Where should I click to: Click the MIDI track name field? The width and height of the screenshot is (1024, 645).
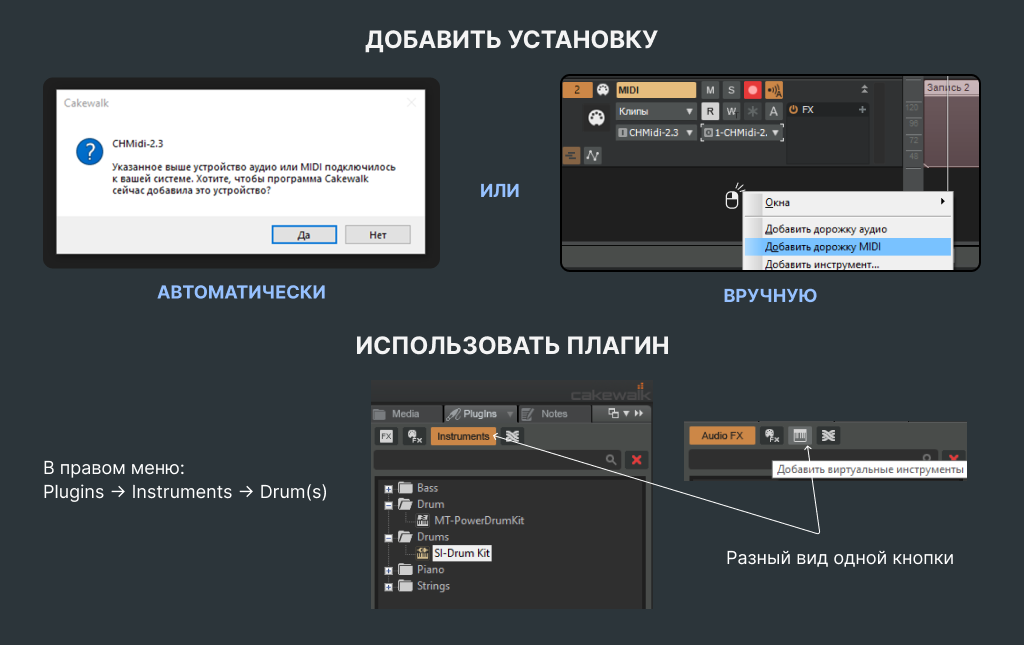656,90
